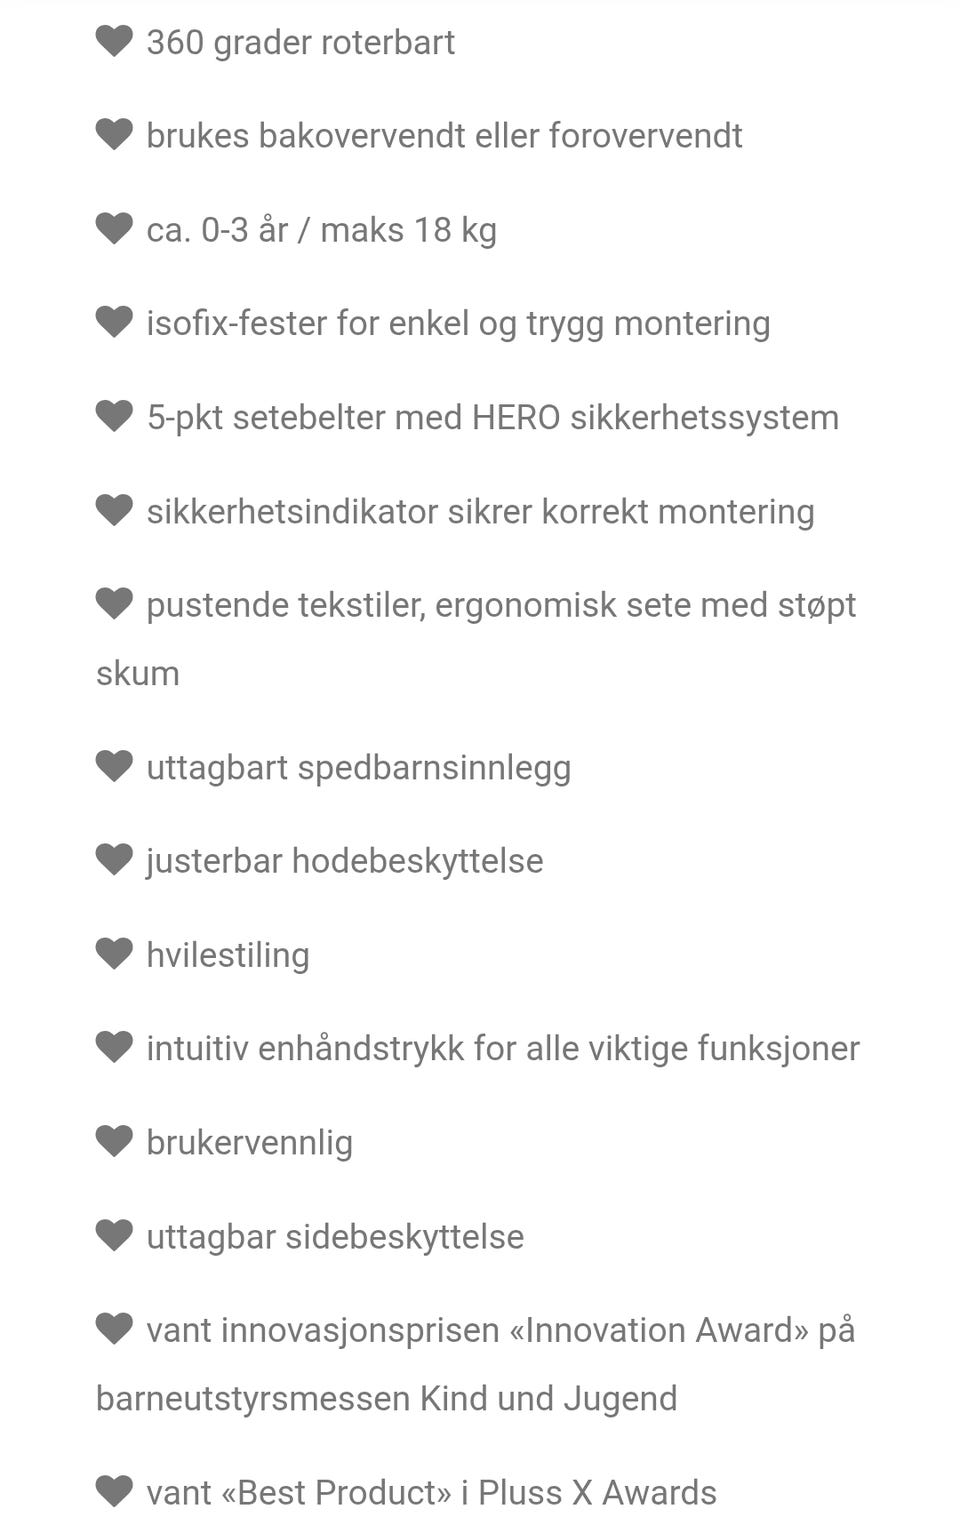
Task: Click heart icon beside 360 grader roterbart
Action: [x=114, y=41]
